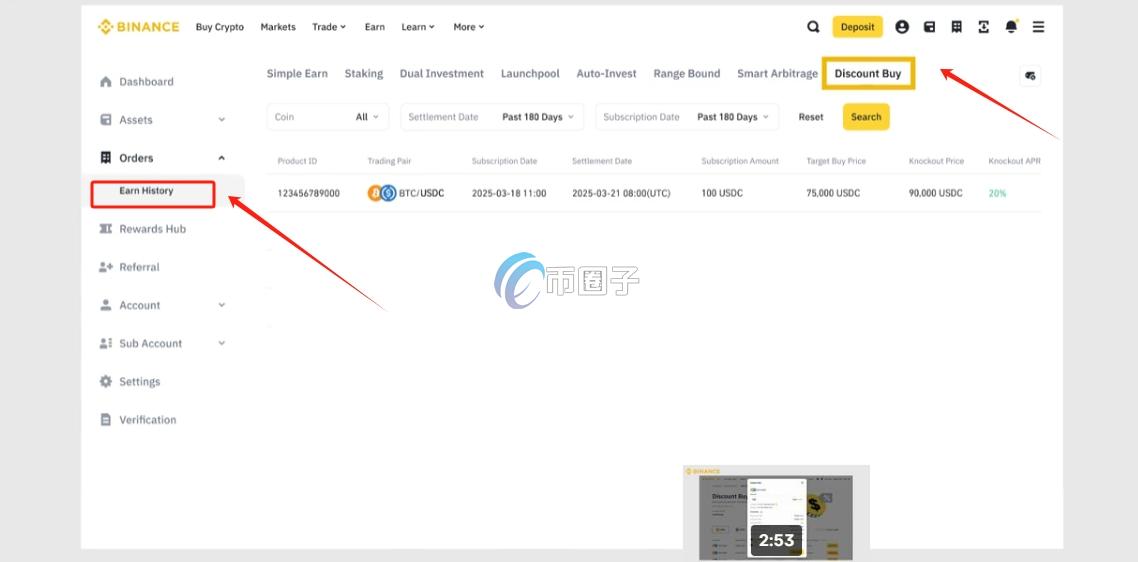Image resolution: width=1138 pixels, height=562 pixels.
Task: Click the Orders sidebar icon
Action: pyautogui.click(x=106, y=158)
